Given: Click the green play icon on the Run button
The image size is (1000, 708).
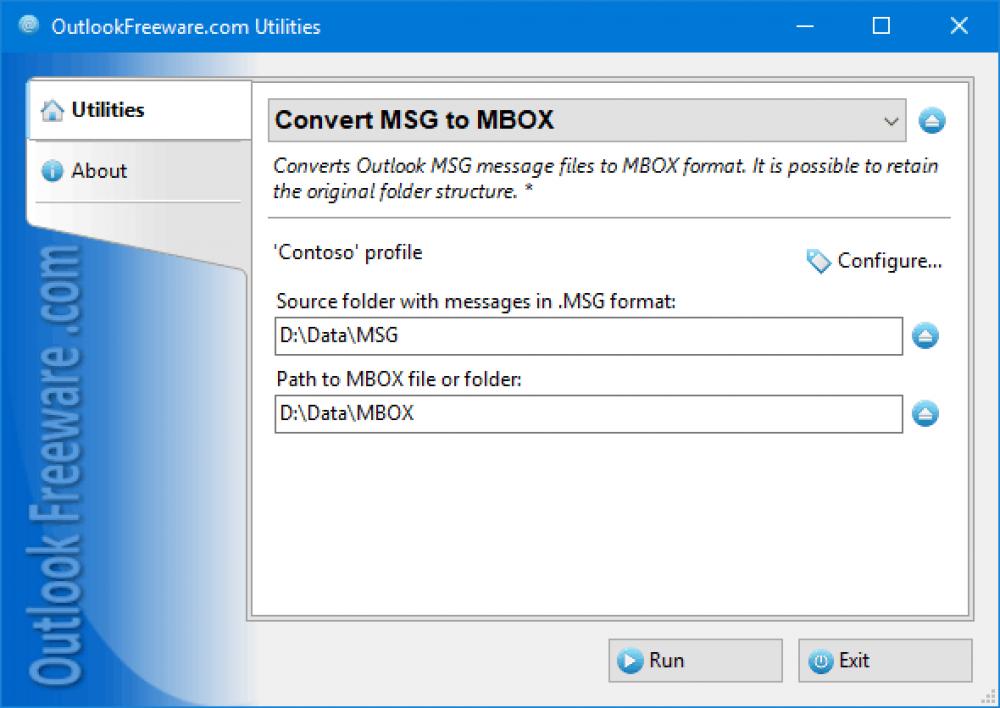Looking at the screenshot, I should [630, 660].
